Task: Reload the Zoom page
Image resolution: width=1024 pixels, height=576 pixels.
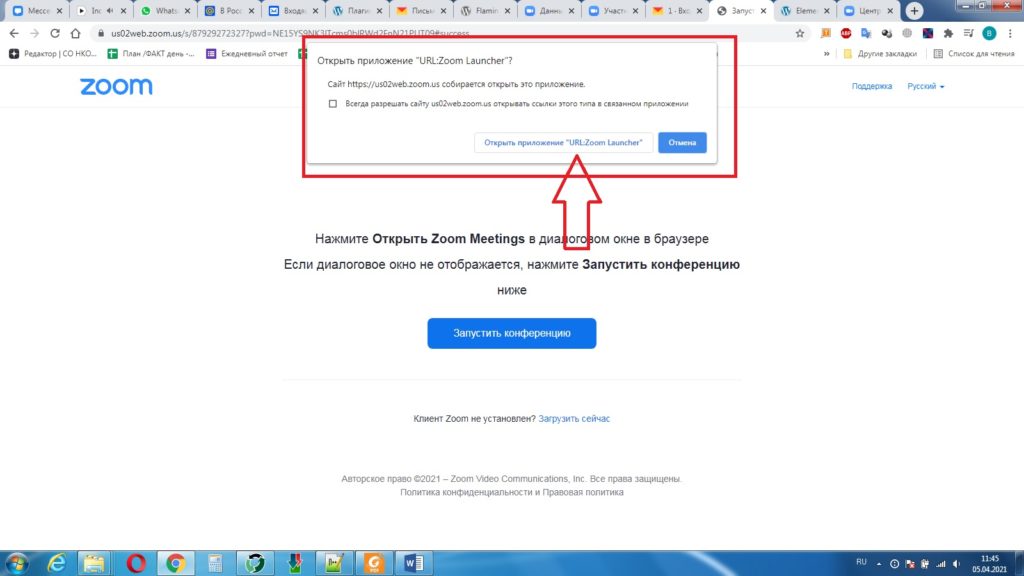Action: coord(55,33)
